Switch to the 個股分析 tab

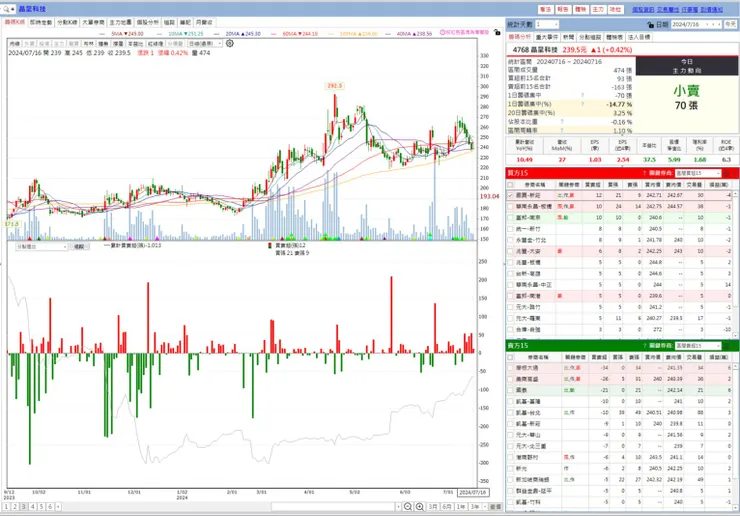147,22
